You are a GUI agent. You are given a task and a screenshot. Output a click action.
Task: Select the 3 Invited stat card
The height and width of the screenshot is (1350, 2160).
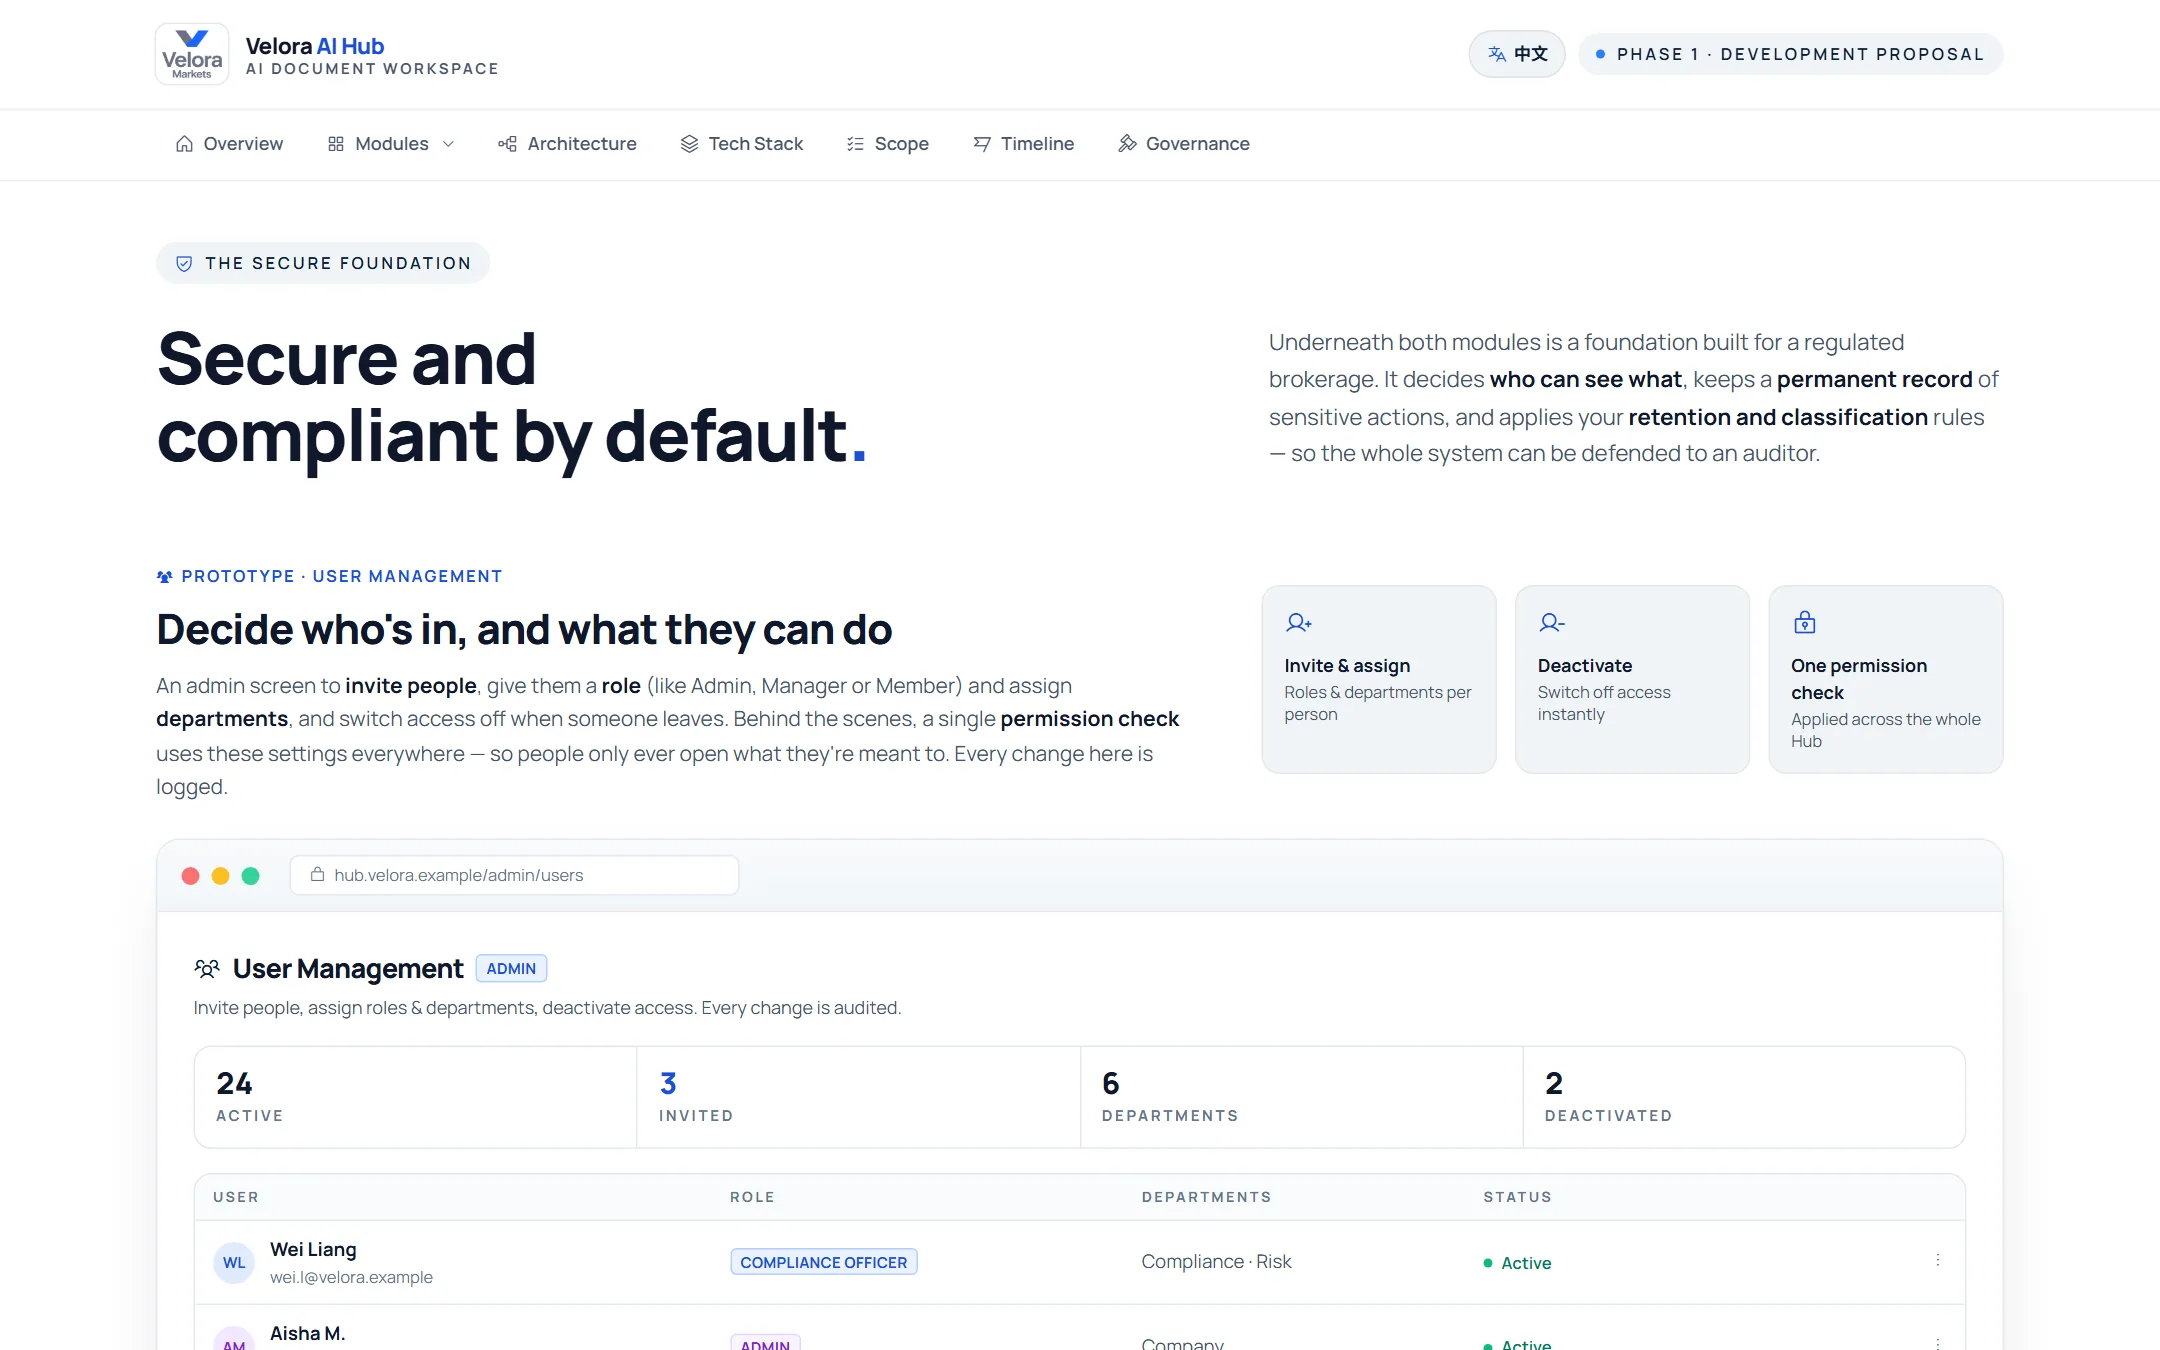pos(858,1097)
